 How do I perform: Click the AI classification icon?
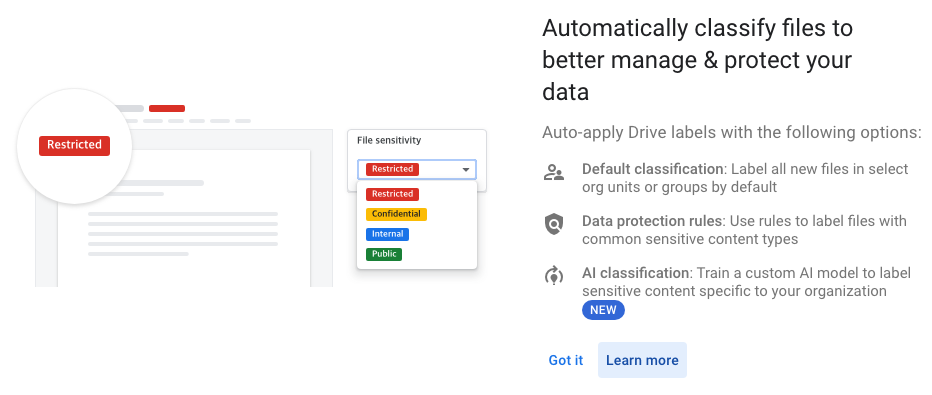click(x=553, y=276)
